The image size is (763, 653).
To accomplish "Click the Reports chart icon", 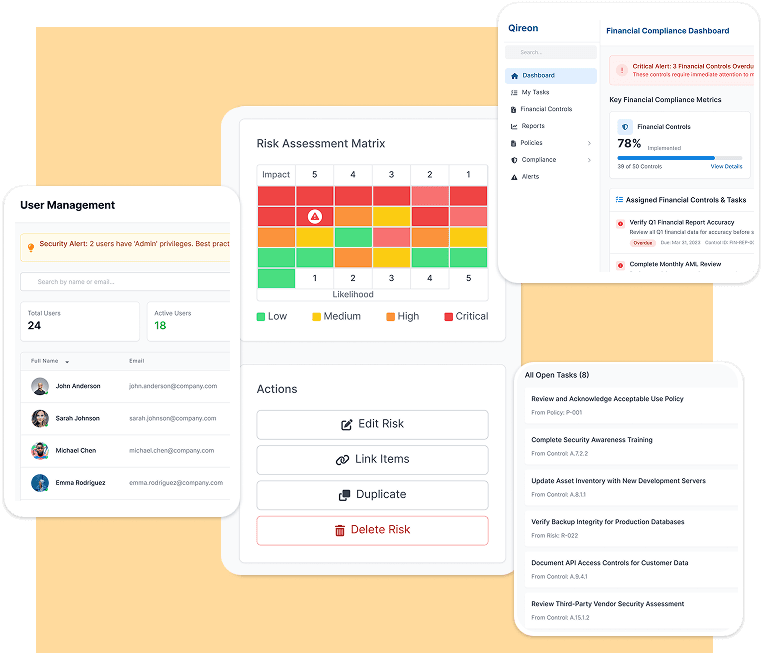I will pyautogui.click(x=514, y=127).
